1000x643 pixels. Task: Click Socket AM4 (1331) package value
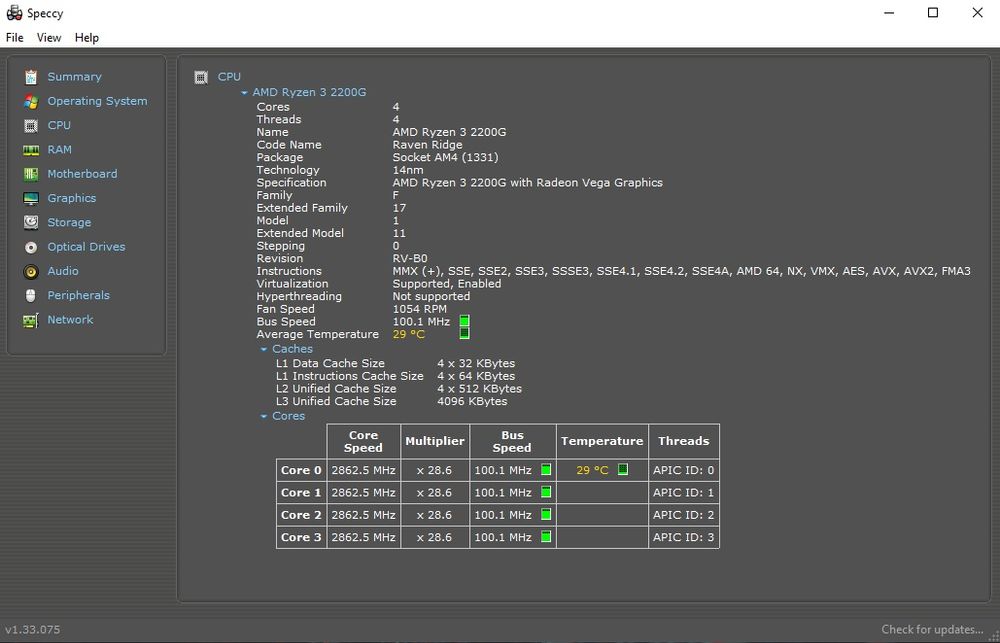pyautogui.click(x=445, y=157)
